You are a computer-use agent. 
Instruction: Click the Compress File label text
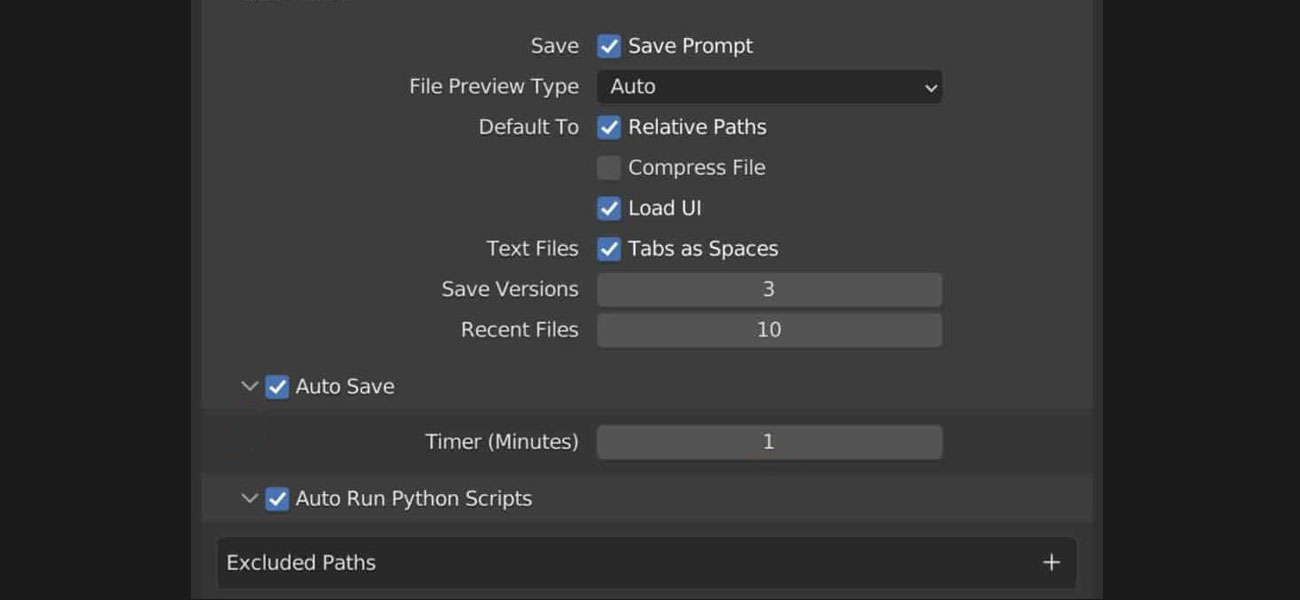click(696, 168)
